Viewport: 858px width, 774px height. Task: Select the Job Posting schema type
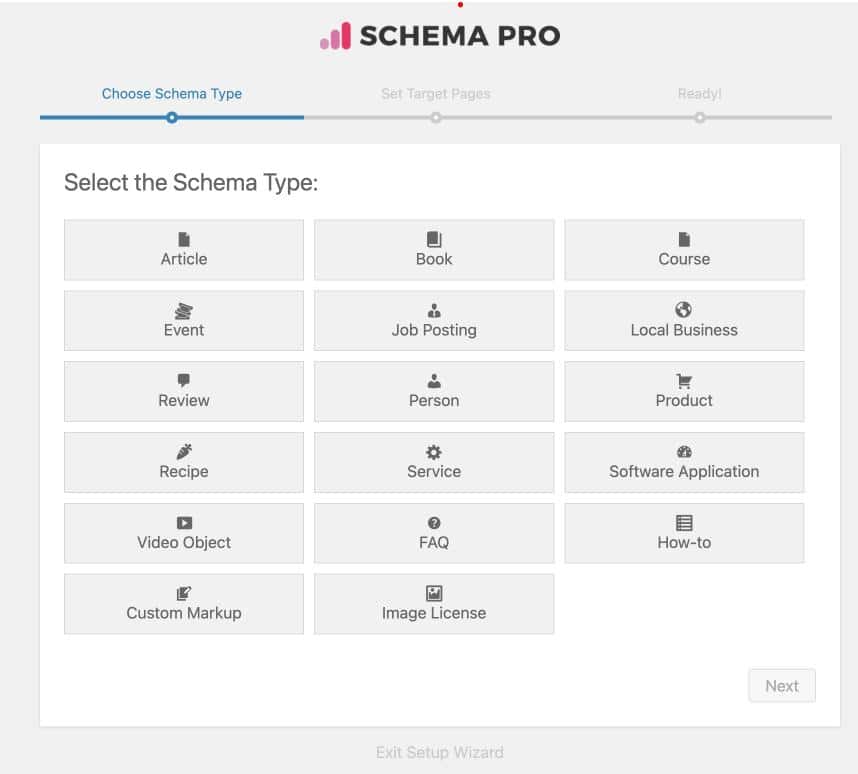coord(434,321)
